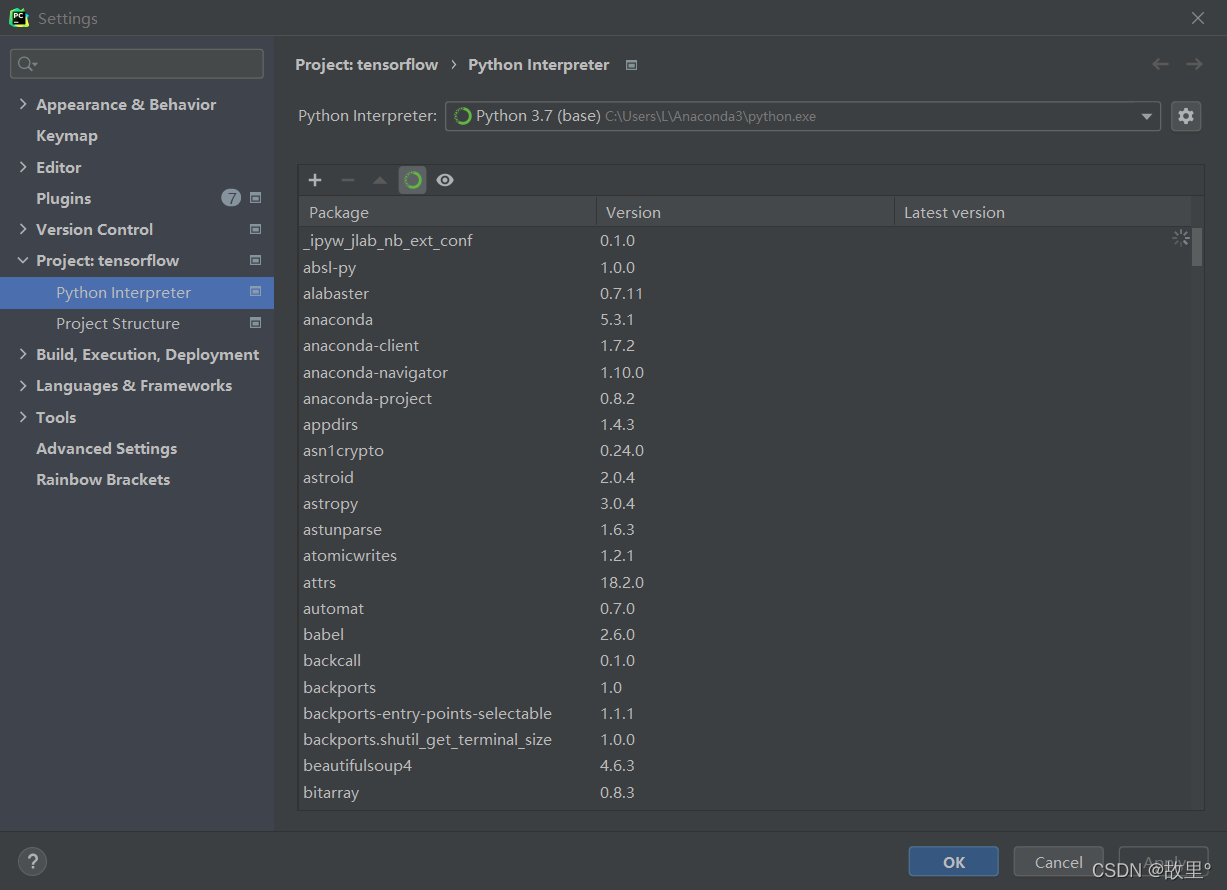The width and height of the screenshot is (1227, 890).
Task: Click the project icon beside Project Structure
Action: [x=255, y=323]
